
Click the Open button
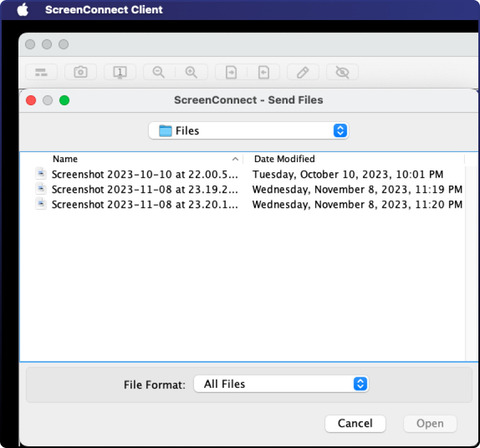430,423
